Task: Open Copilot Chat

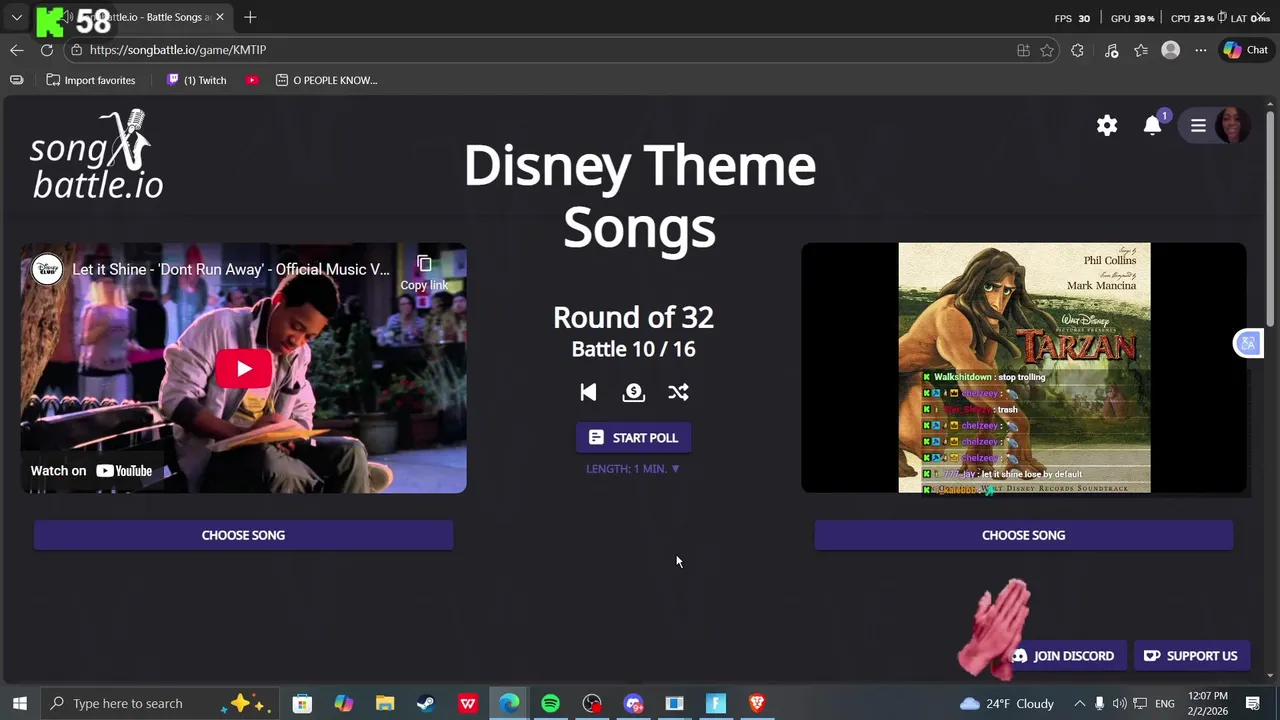Action: (1246, 50)
